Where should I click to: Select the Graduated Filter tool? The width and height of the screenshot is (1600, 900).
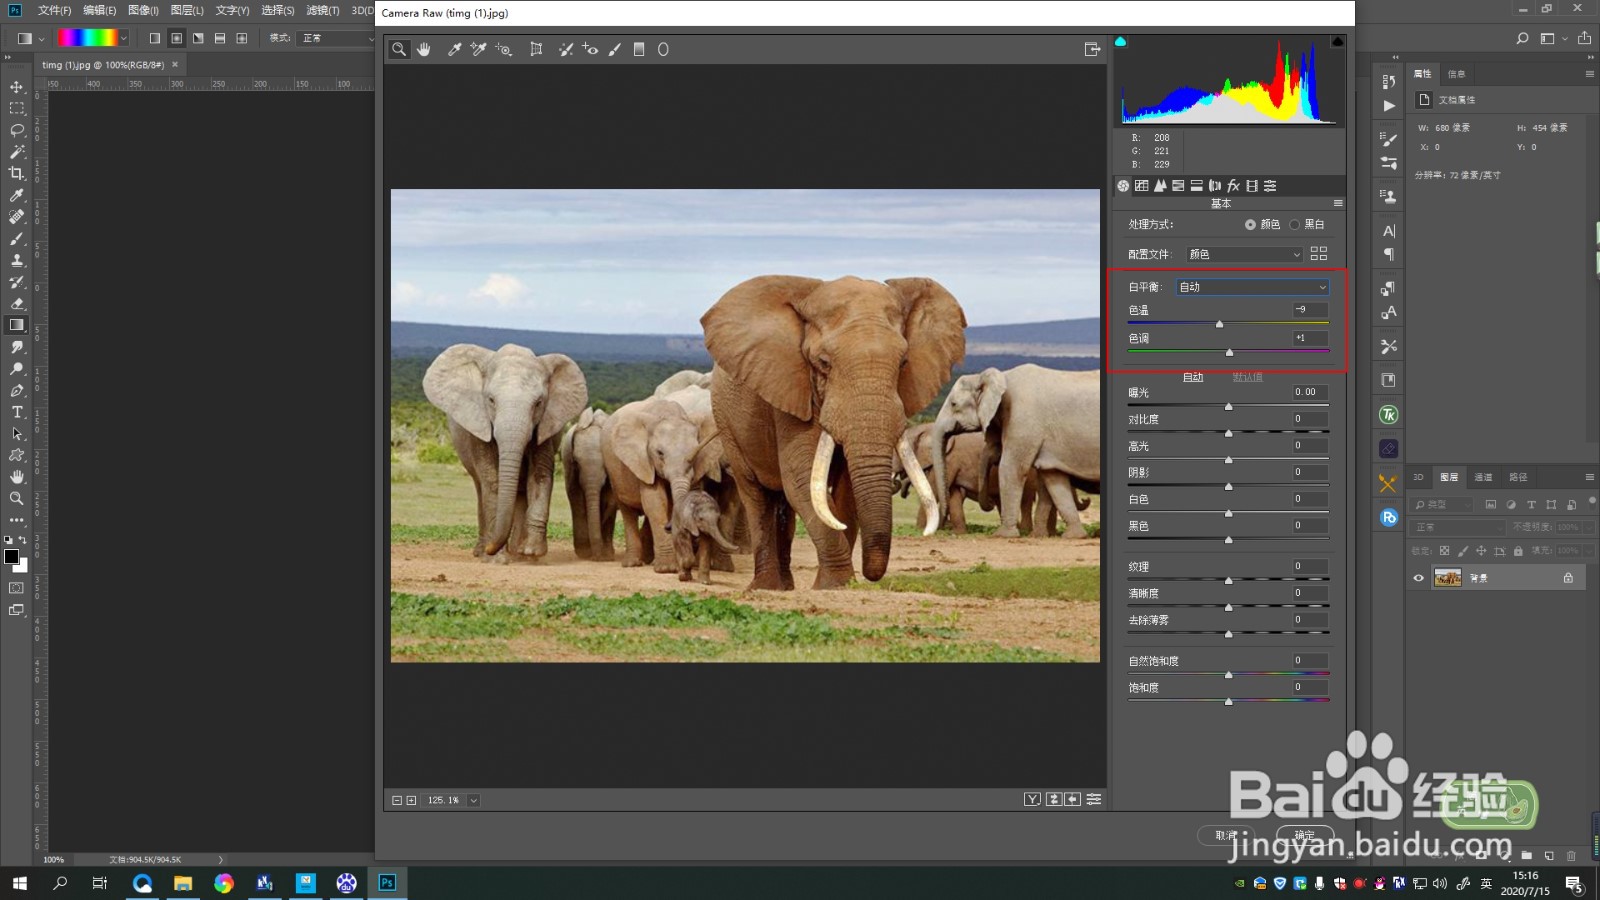click(639, 49)
